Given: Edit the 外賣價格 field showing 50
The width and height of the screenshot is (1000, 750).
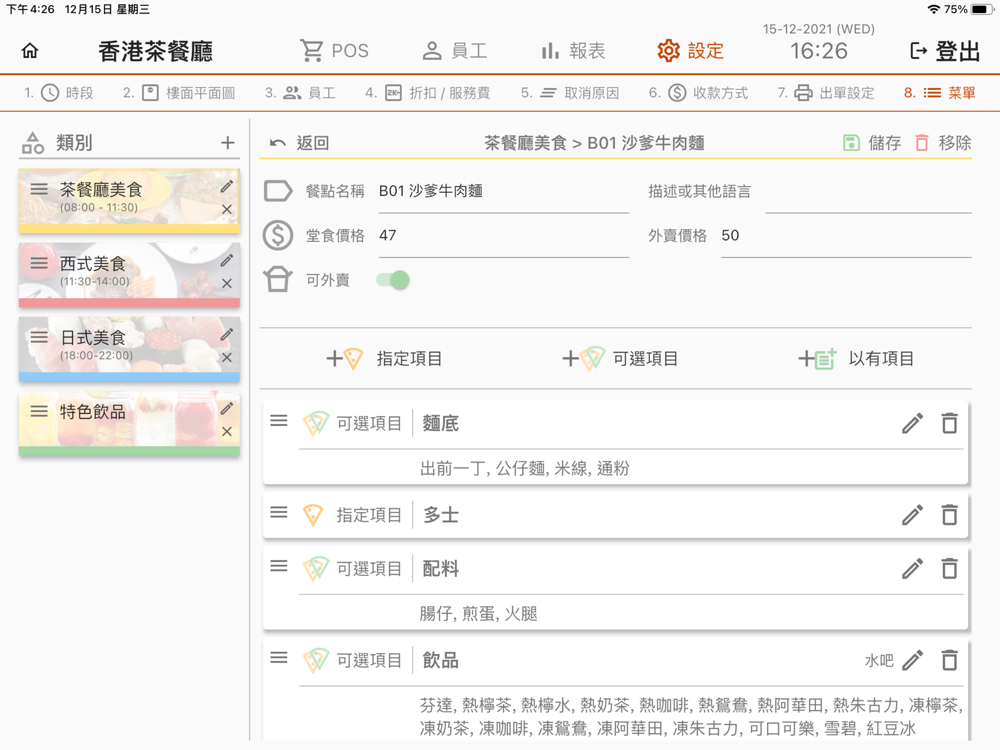Looking at the screenshot, I should (846, 235).
